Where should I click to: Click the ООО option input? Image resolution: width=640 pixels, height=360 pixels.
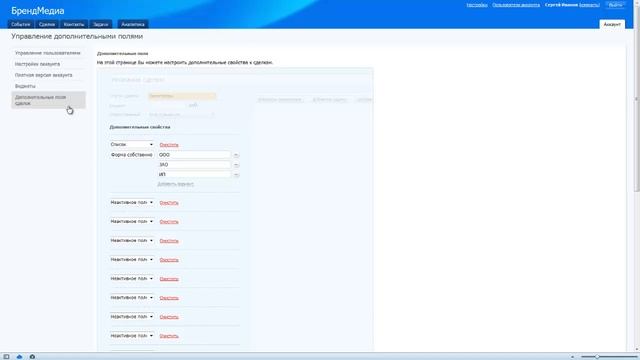point(194,155)
